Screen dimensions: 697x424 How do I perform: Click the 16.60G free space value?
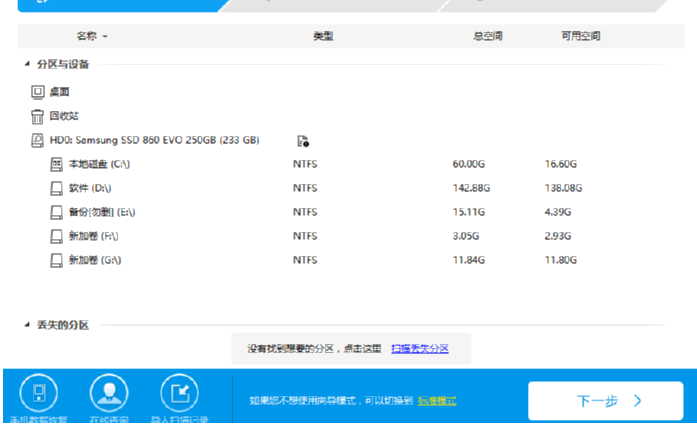(561, 164)
